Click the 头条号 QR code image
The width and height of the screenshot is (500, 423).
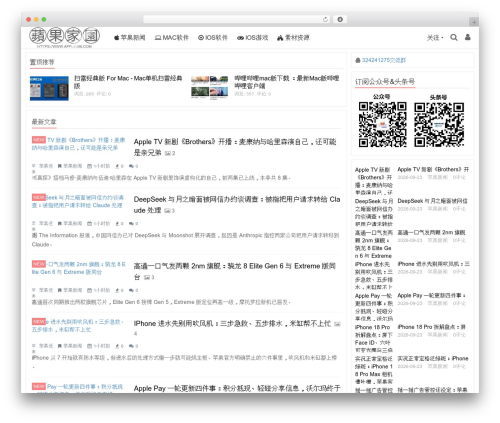[439, 124]
